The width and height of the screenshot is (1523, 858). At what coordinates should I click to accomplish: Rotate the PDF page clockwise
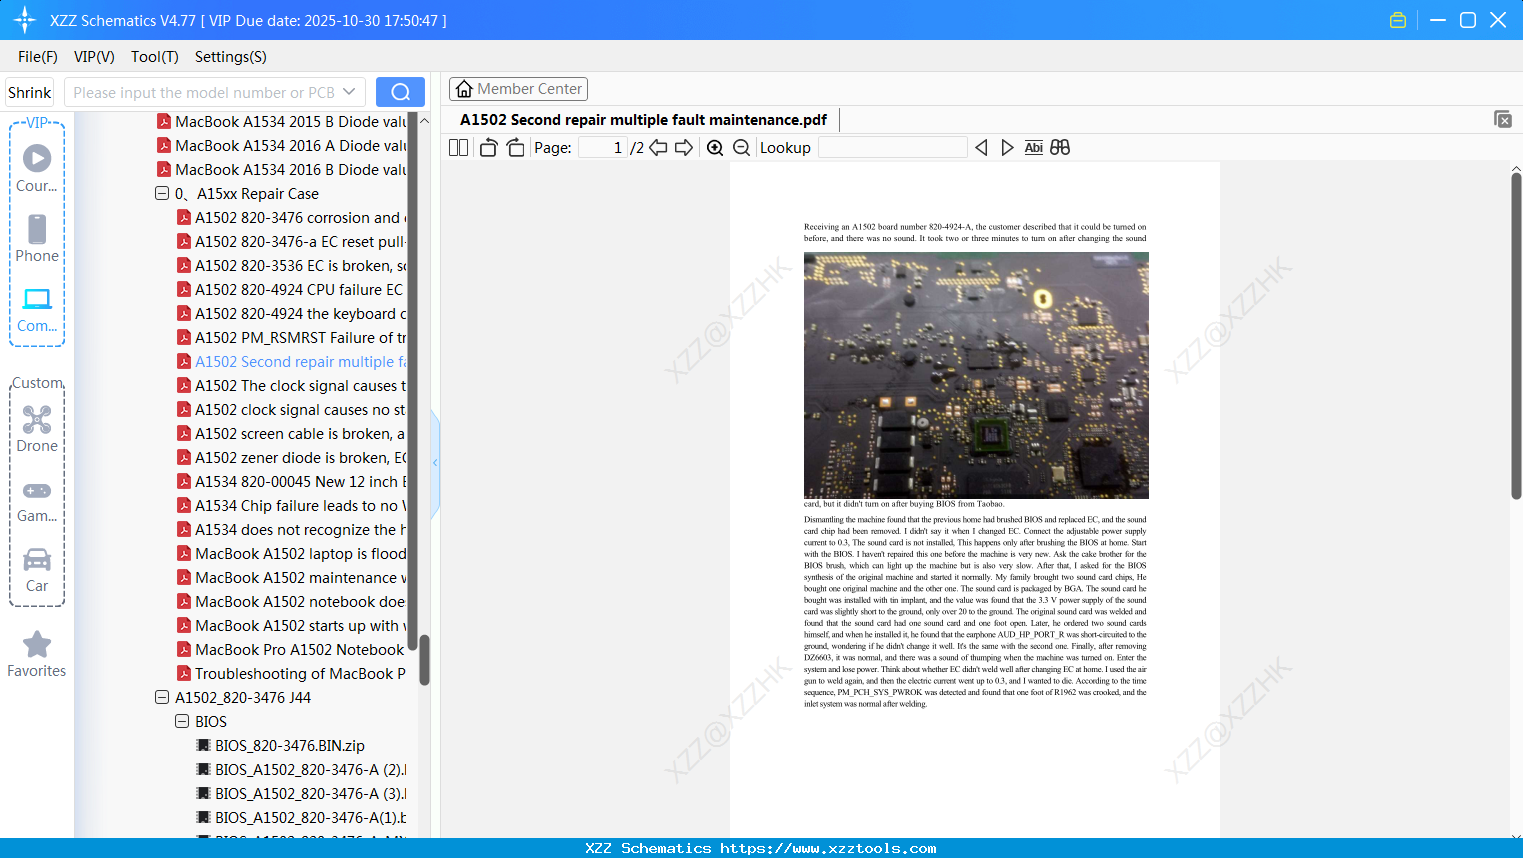(x=515, y=148)
